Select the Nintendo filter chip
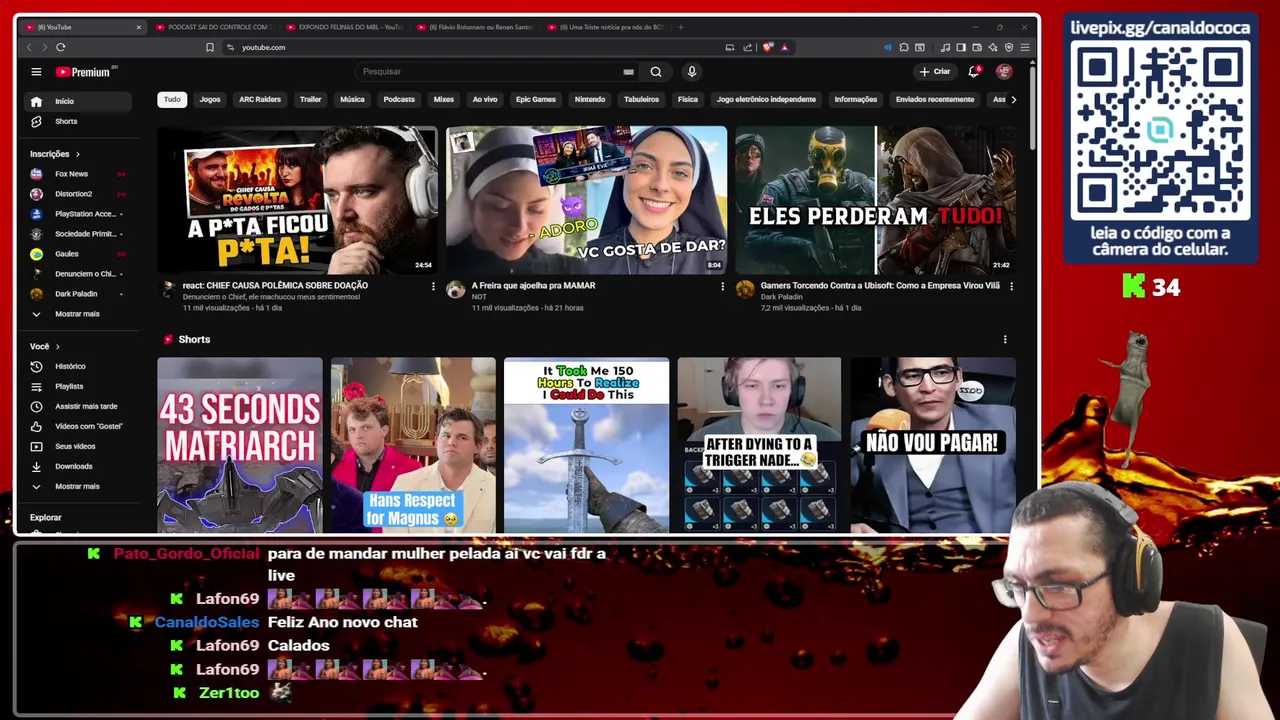1280x720 pixels. tap(590, 100)
